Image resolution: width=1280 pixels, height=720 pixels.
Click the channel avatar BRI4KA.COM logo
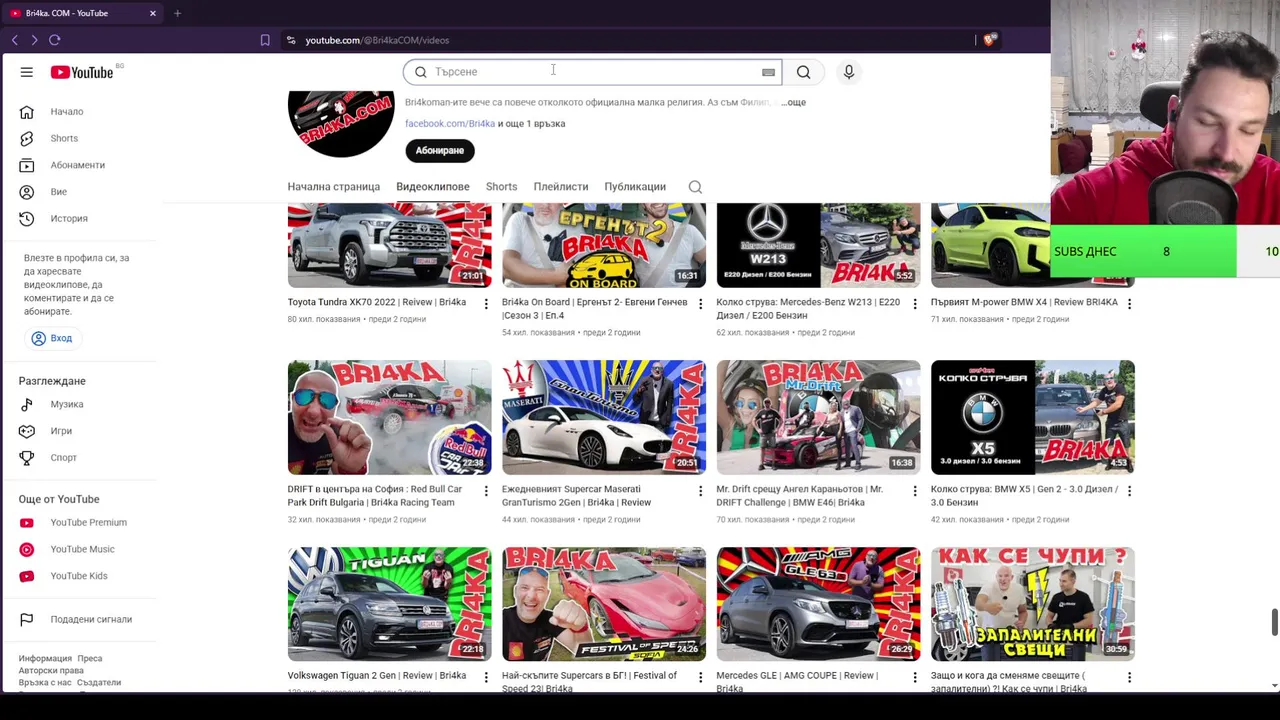pyautogui.click(x=341, y=123)
